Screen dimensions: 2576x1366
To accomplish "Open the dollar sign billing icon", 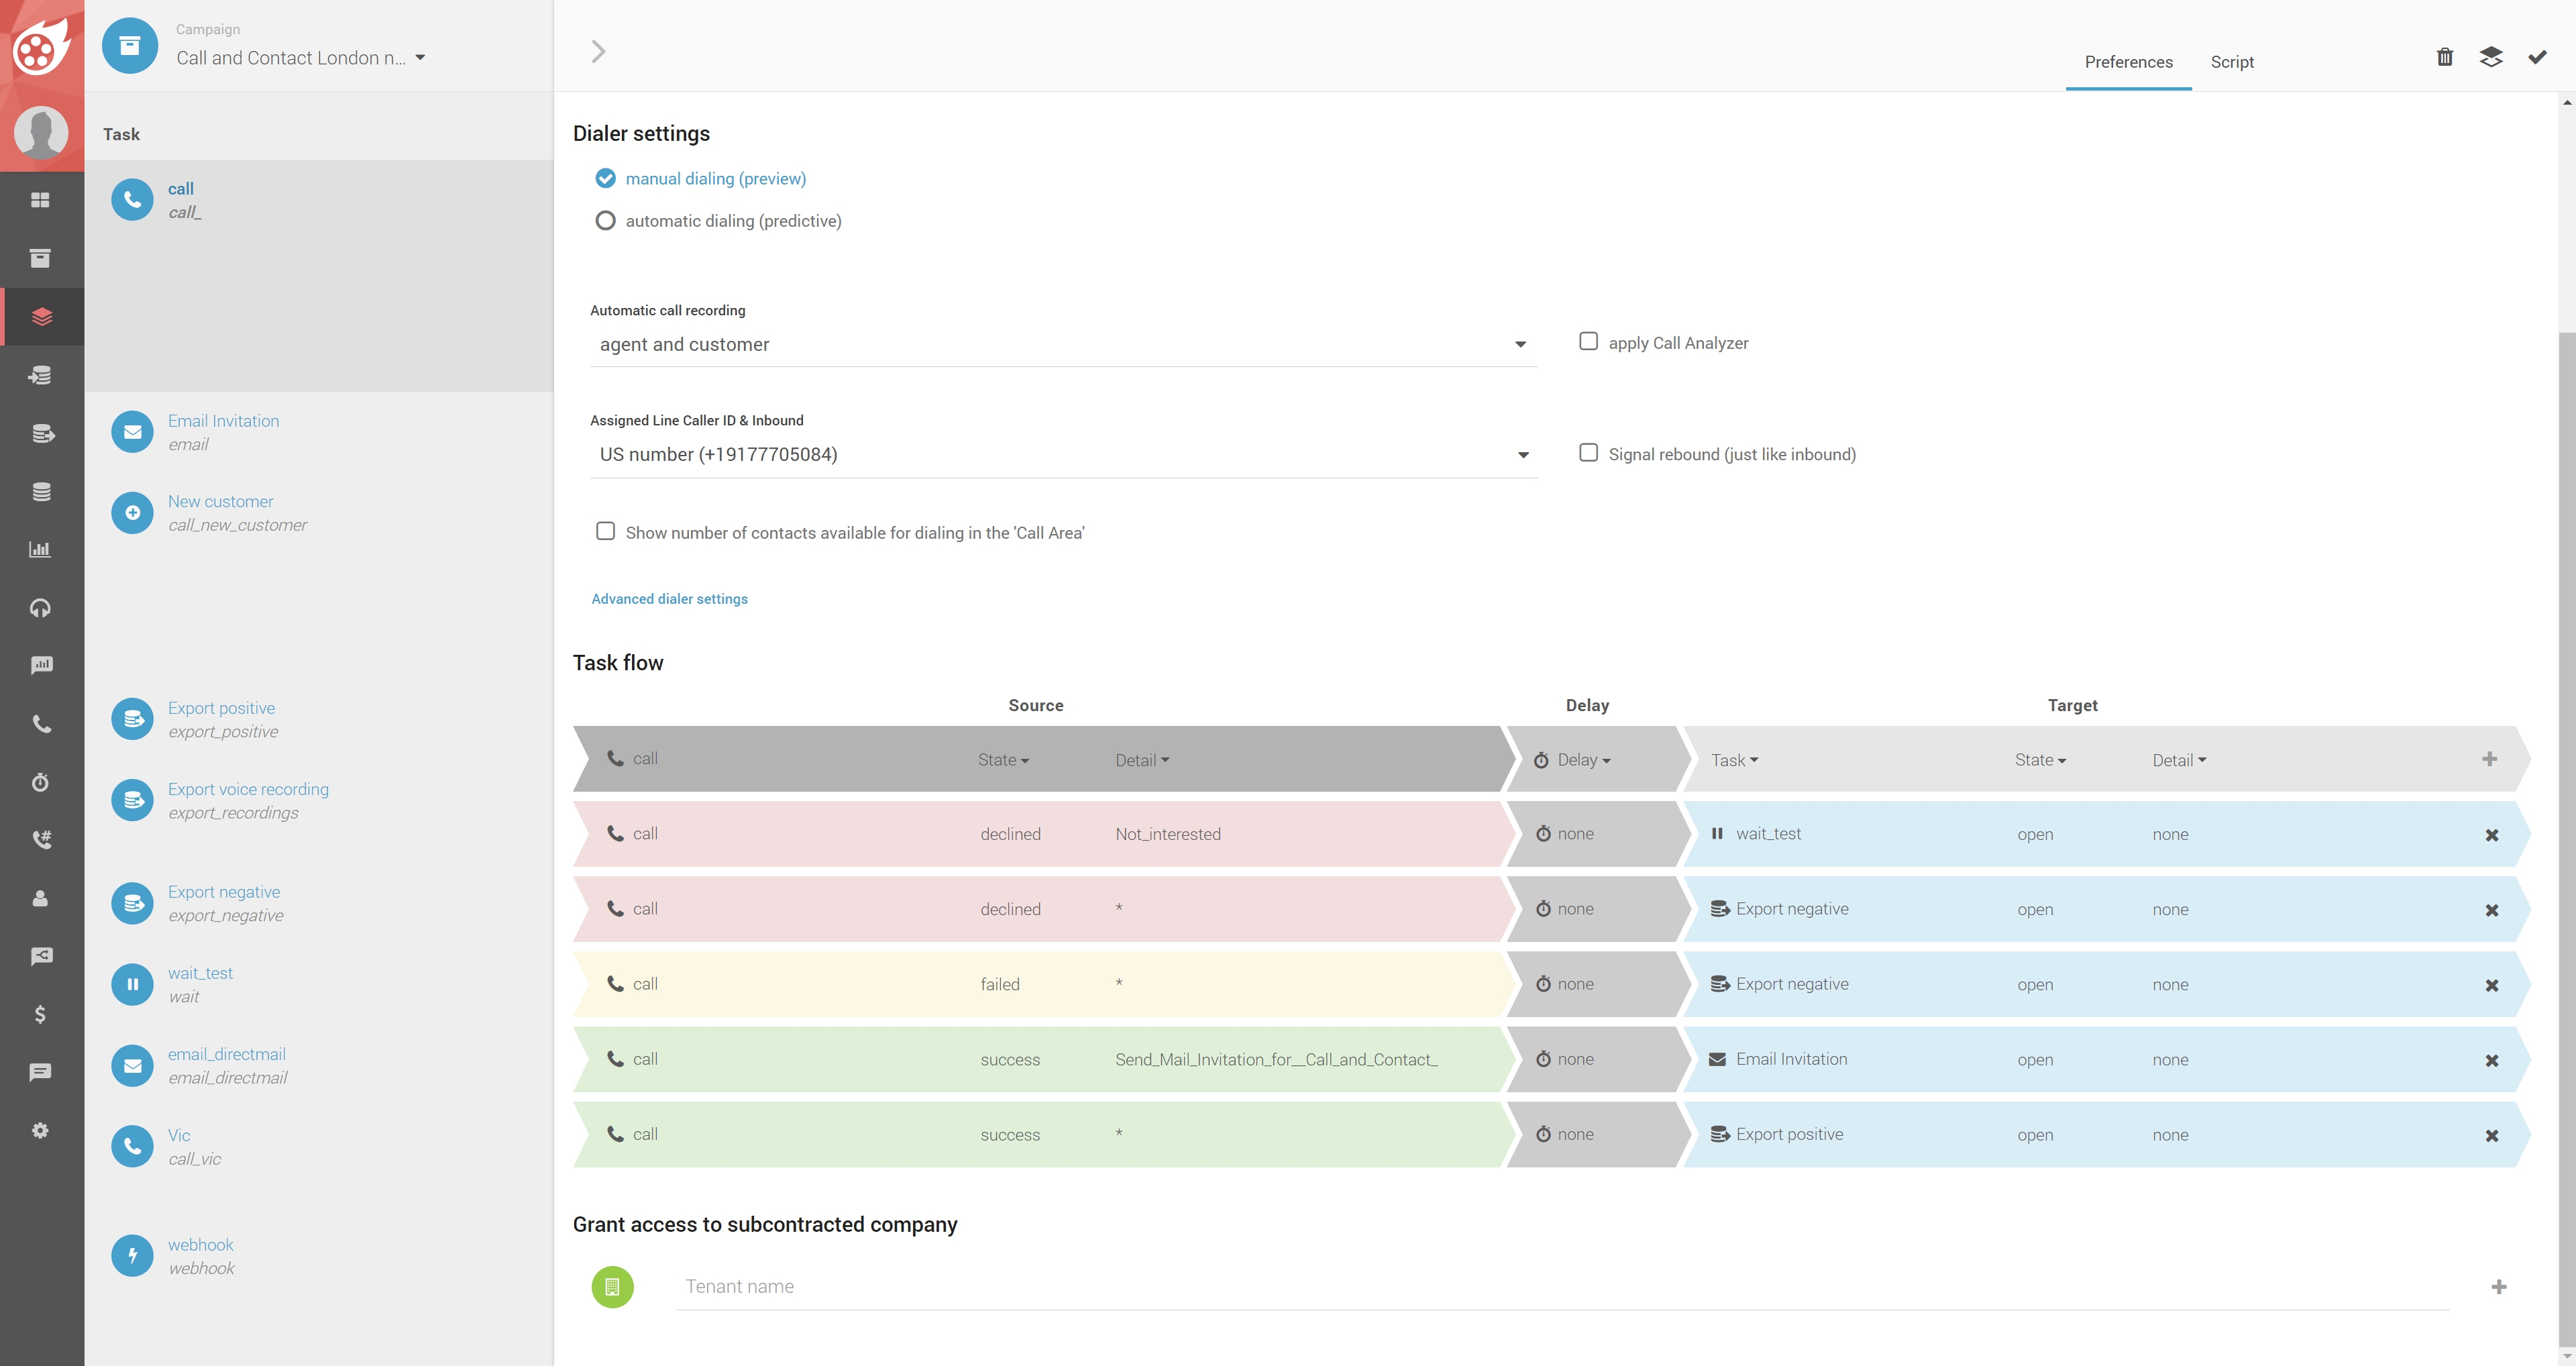I will pos(40,1014).
